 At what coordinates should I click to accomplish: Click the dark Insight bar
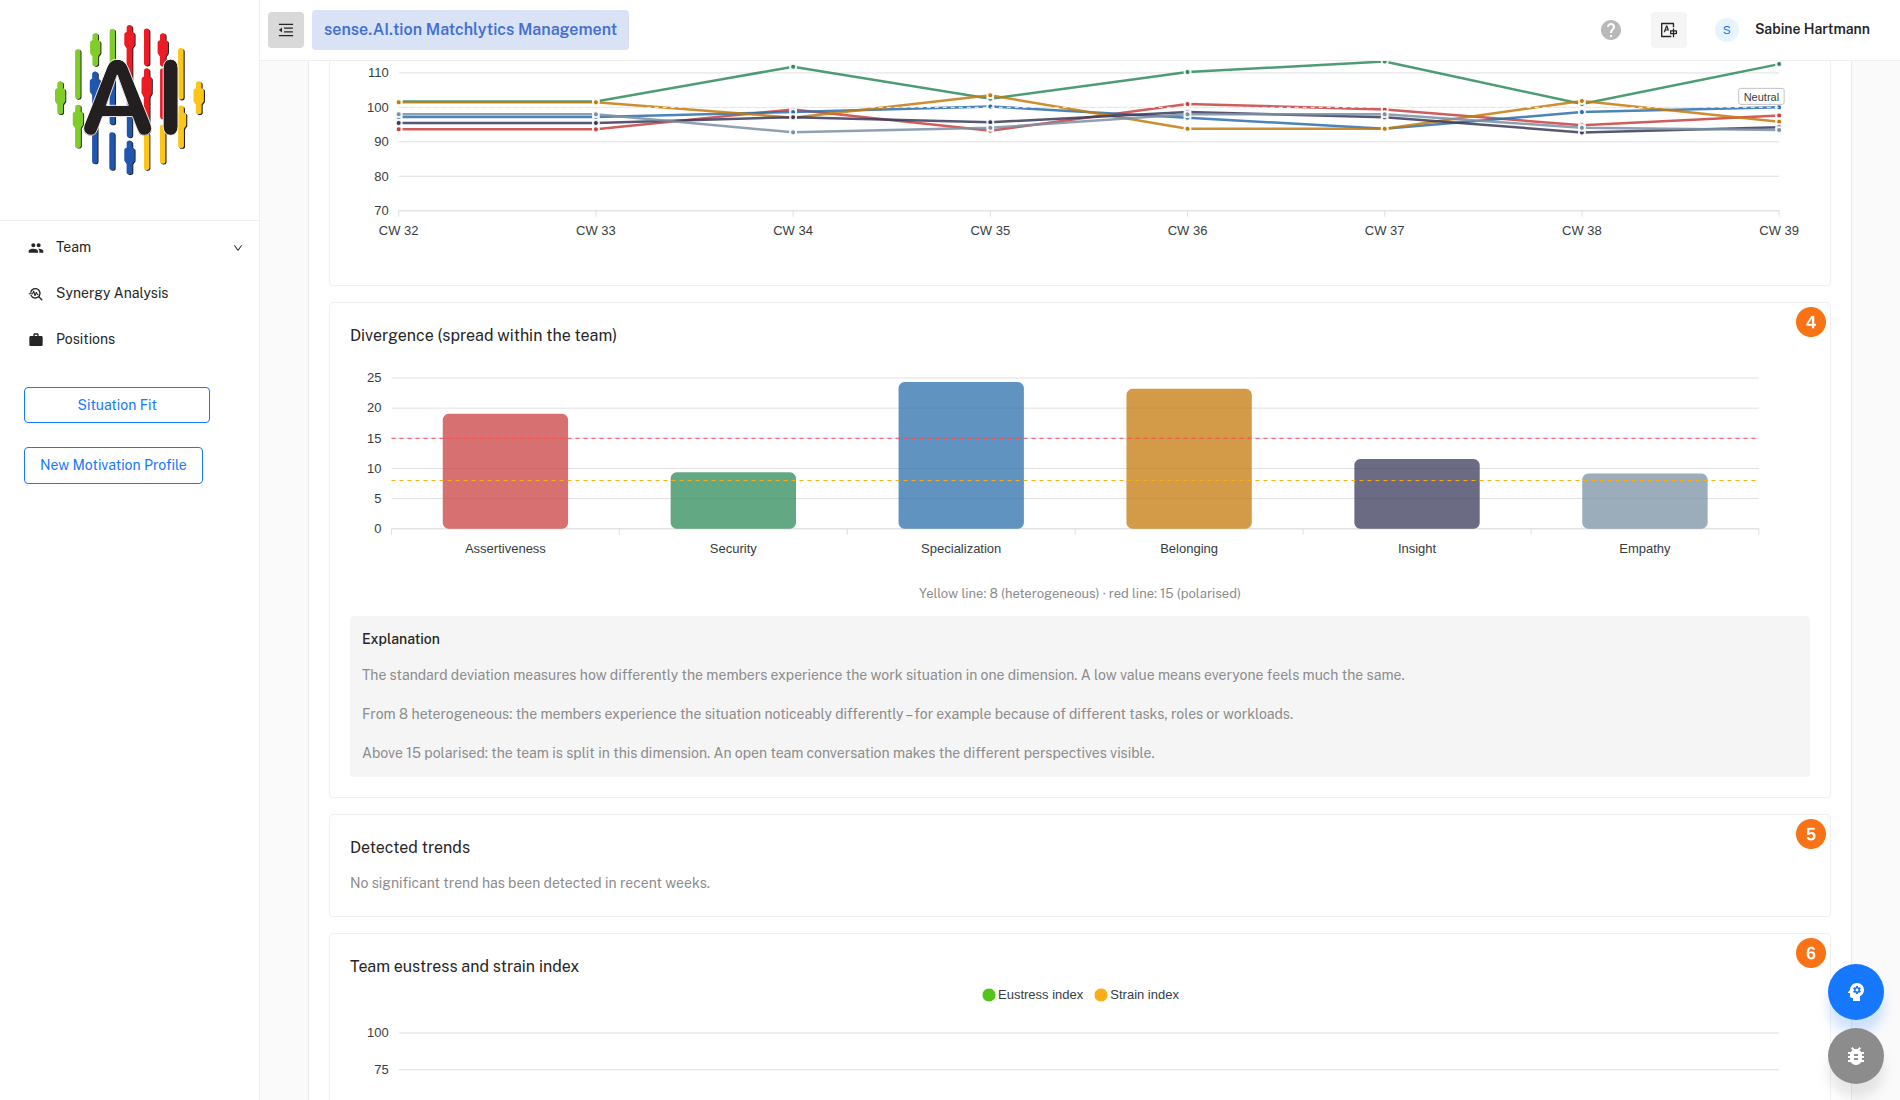point(1417,494)
